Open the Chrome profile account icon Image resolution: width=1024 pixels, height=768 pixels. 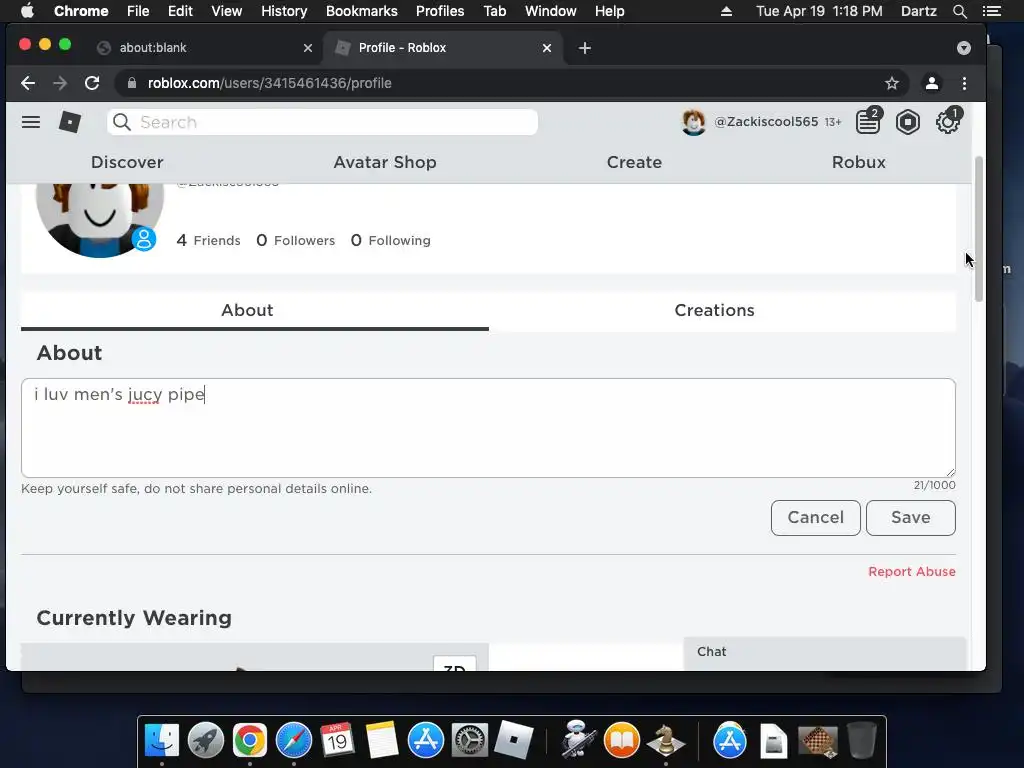pos(931,83)
